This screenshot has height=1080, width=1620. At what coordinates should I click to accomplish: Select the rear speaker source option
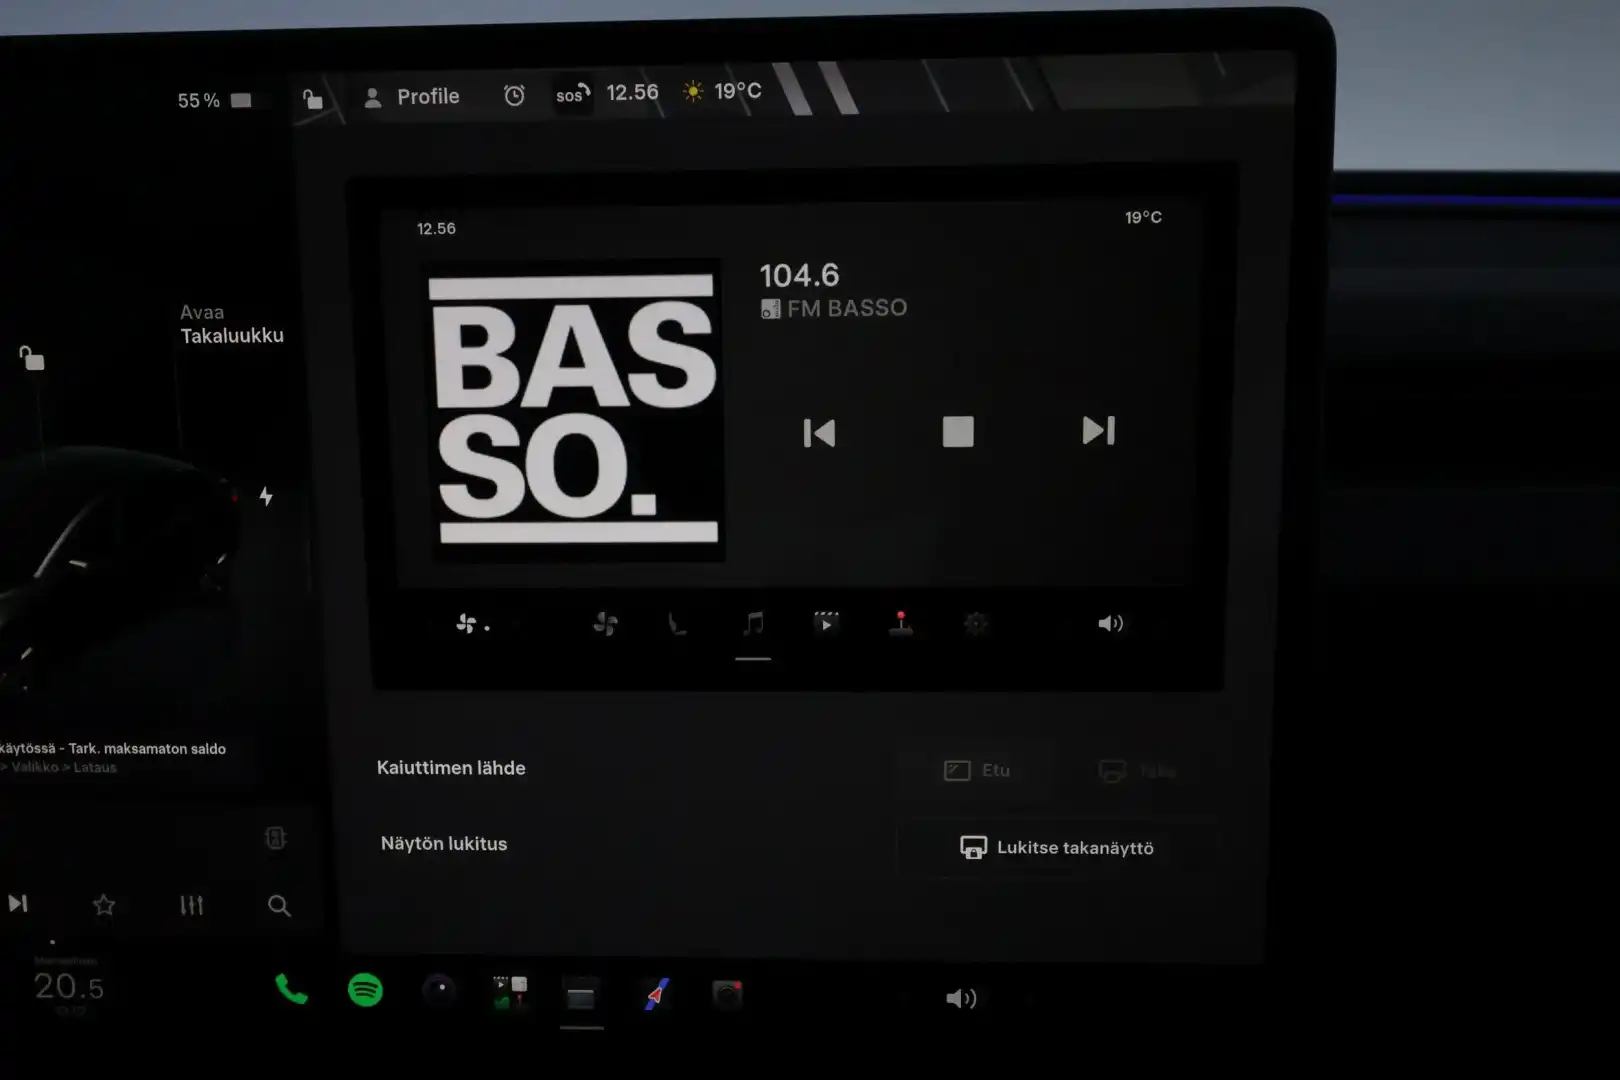(1138, 771)
